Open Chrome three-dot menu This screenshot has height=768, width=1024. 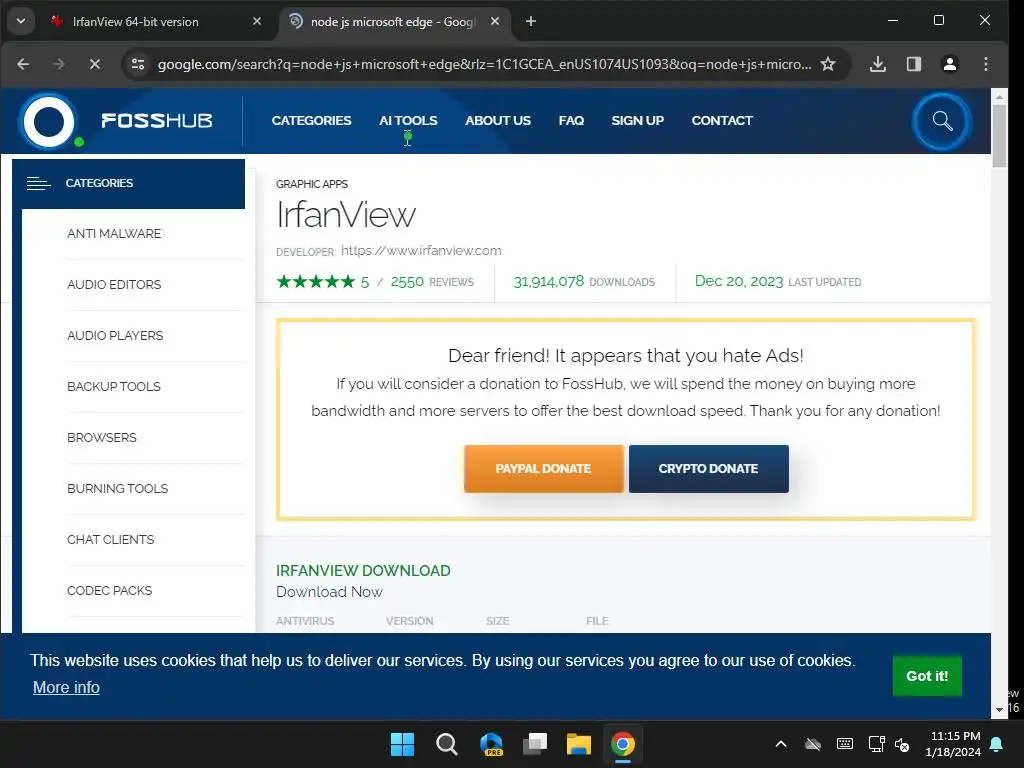click(985, 64)
